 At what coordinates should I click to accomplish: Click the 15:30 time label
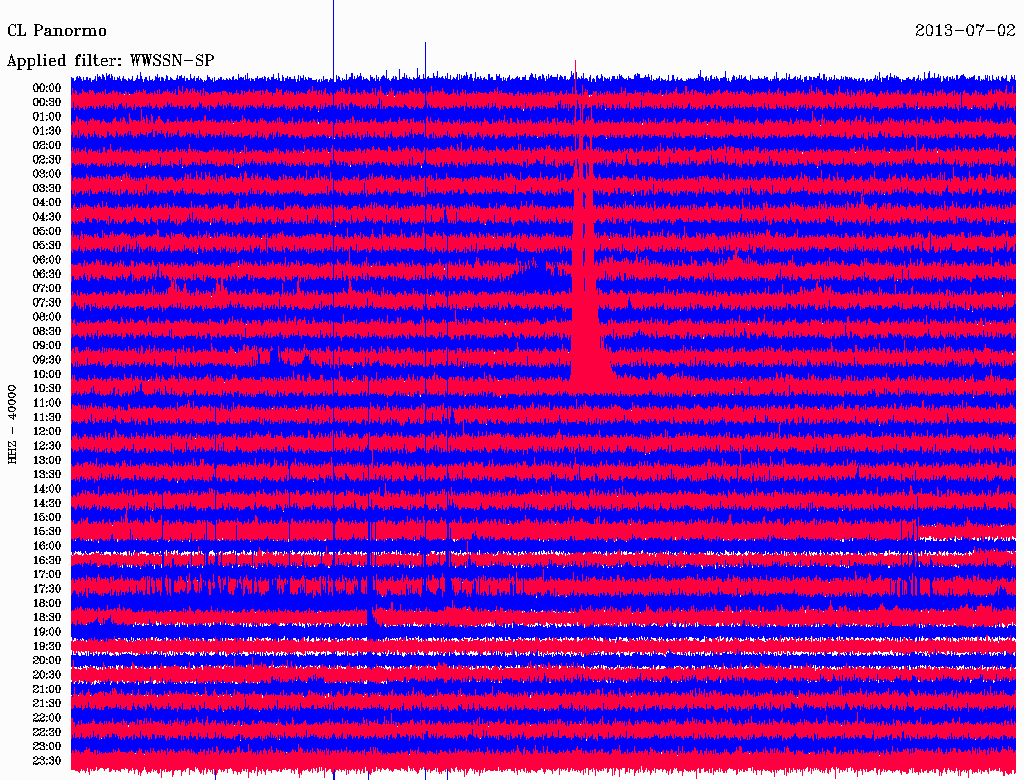(46, 531)
